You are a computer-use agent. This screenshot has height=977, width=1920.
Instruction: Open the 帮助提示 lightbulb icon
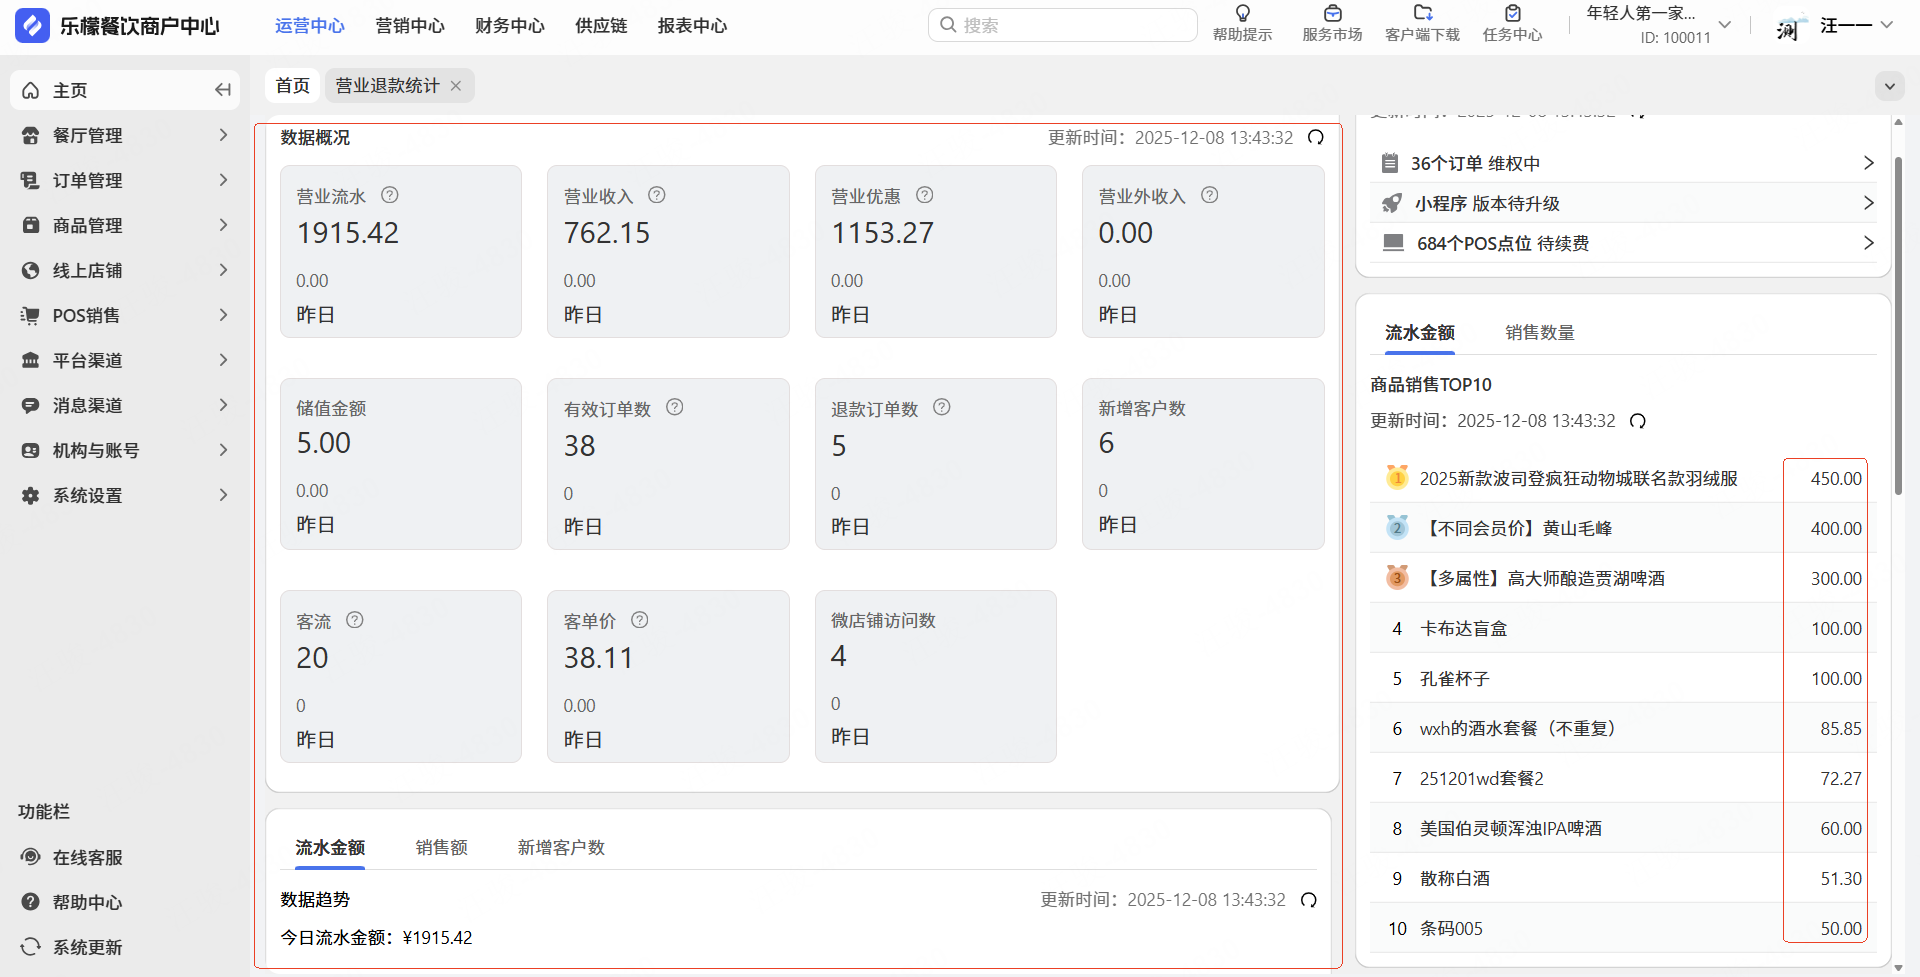pos(1243,14)
